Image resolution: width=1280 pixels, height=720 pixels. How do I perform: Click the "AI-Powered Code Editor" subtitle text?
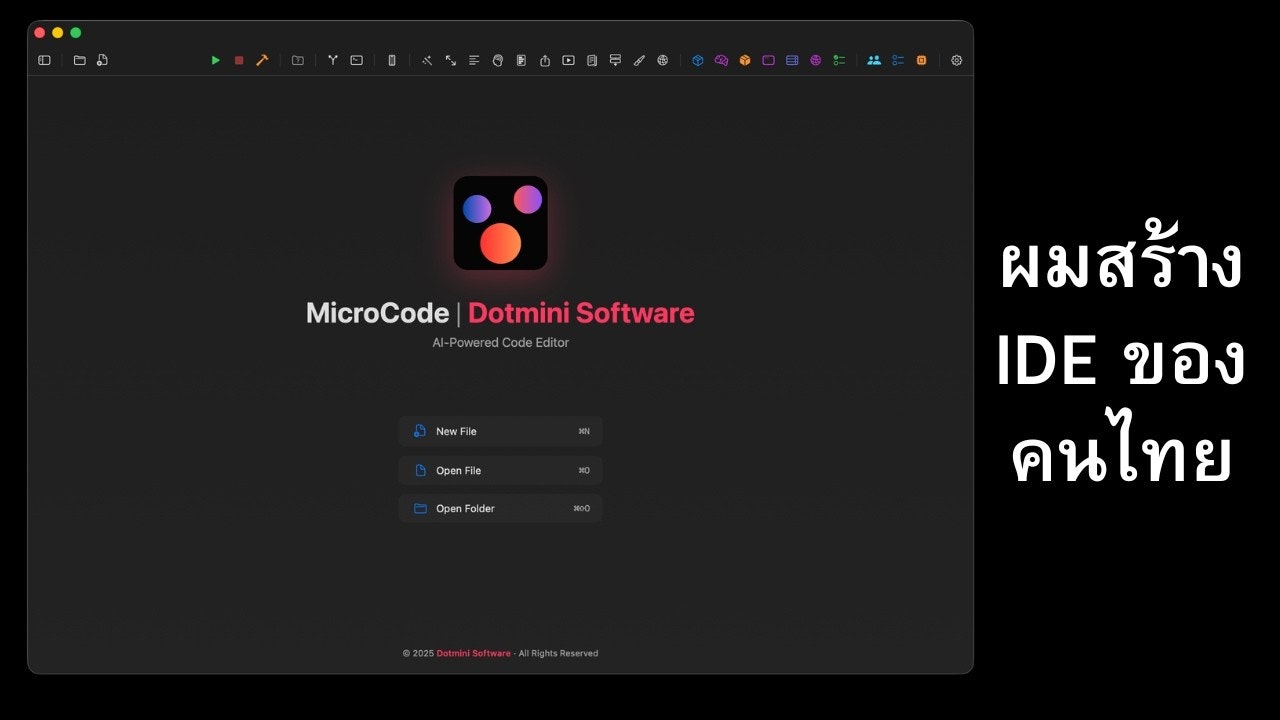tap(500, 342)
